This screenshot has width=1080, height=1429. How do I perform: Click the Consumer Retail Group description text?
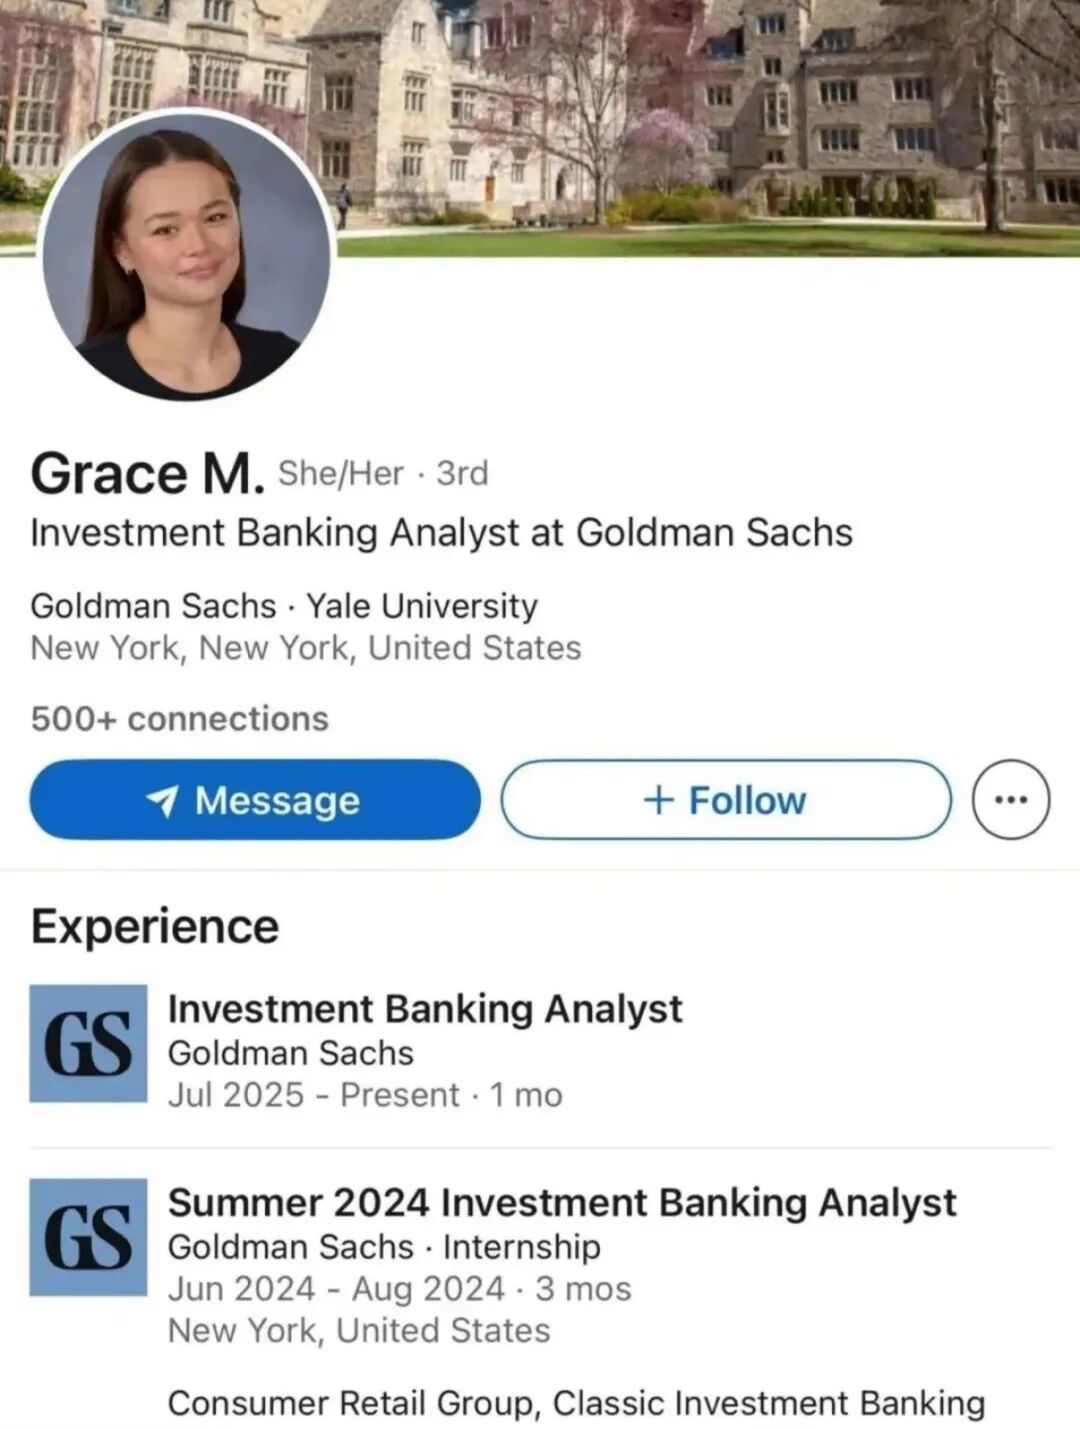pyautogui.click(x=576, y=1402)
